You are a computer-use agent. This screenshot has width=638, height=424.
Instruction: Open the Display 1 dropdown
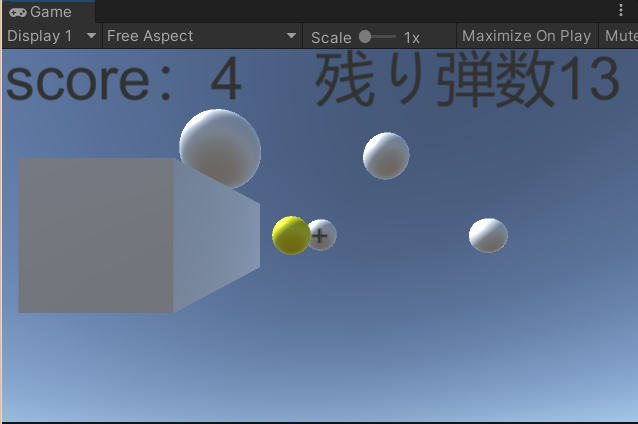tap(52, 36)
